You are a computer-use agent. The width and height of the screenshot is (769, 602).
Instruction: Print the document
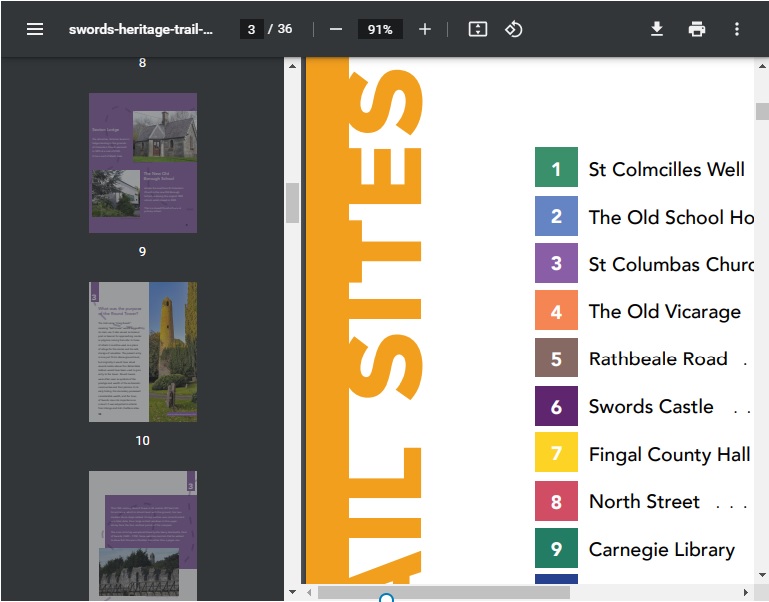point(697,29)
